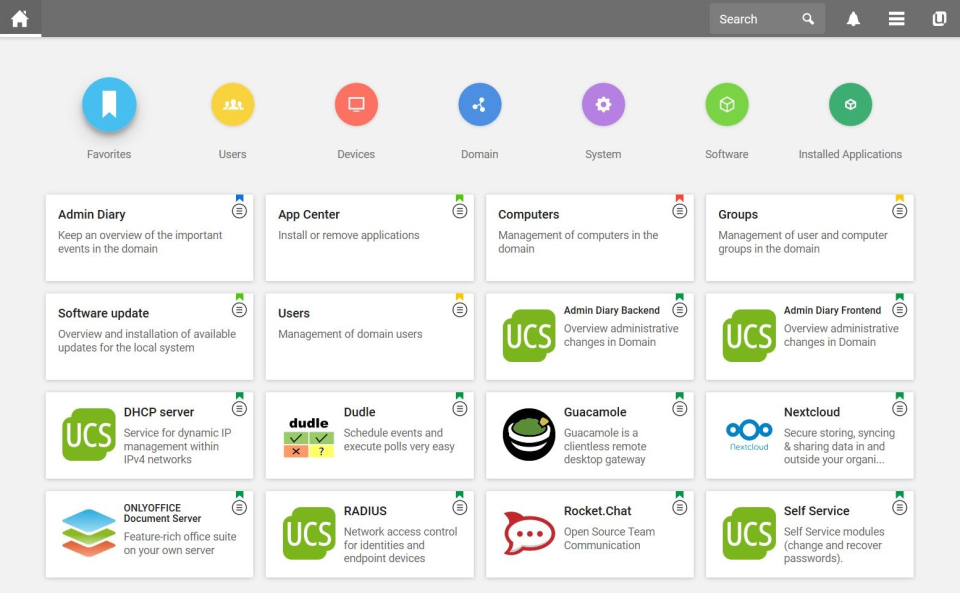The image size is (960, 593).
Task: Open the Domain category icon
Action: pos(479,103)
